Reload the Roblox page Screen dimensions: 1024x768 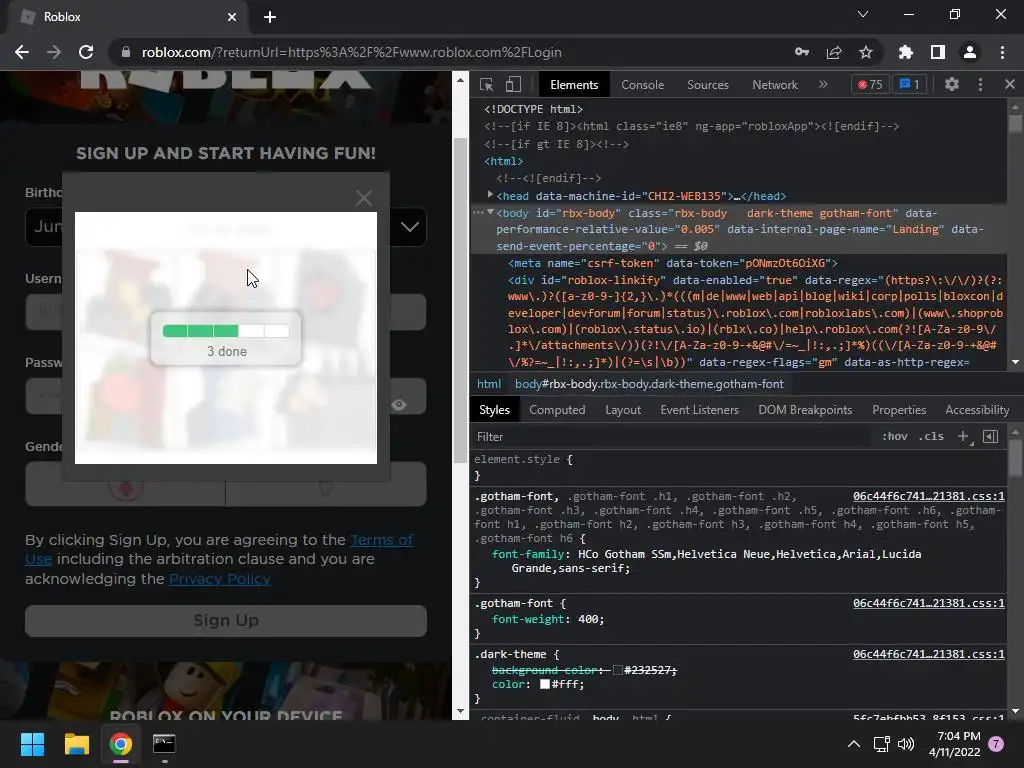(86, 52)
